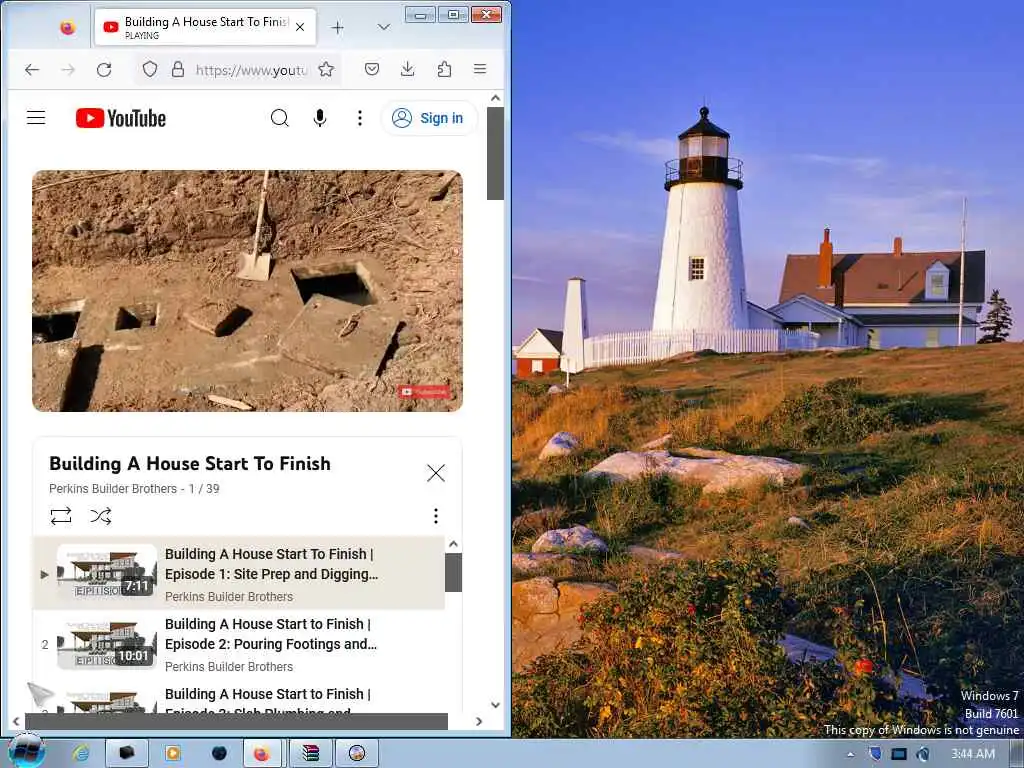The image size is (1024, 768).
Task: Click the YouTube logo to go home
Action: point(121,118)
